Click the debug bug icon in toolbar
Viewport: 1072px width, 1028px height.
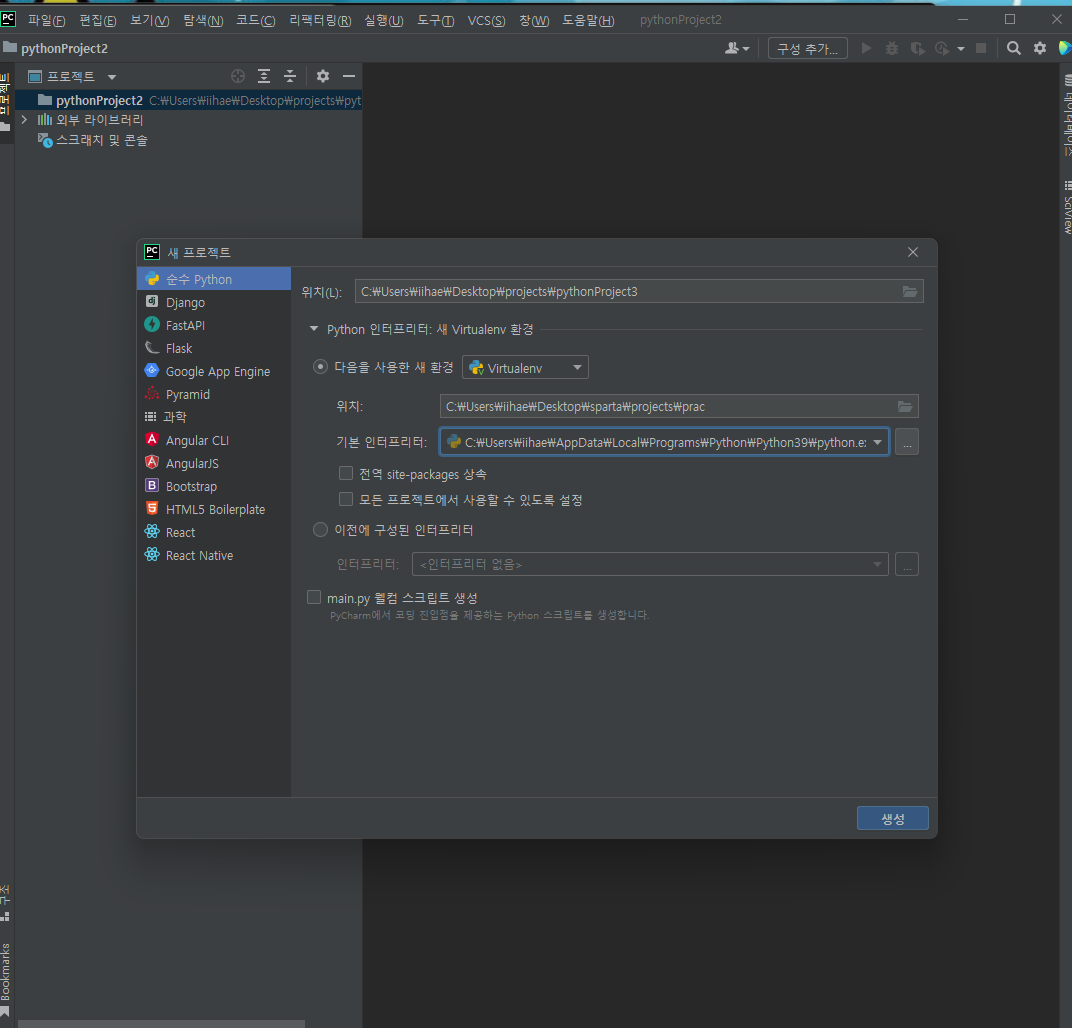pyautogui.click(x=892, y=48)
